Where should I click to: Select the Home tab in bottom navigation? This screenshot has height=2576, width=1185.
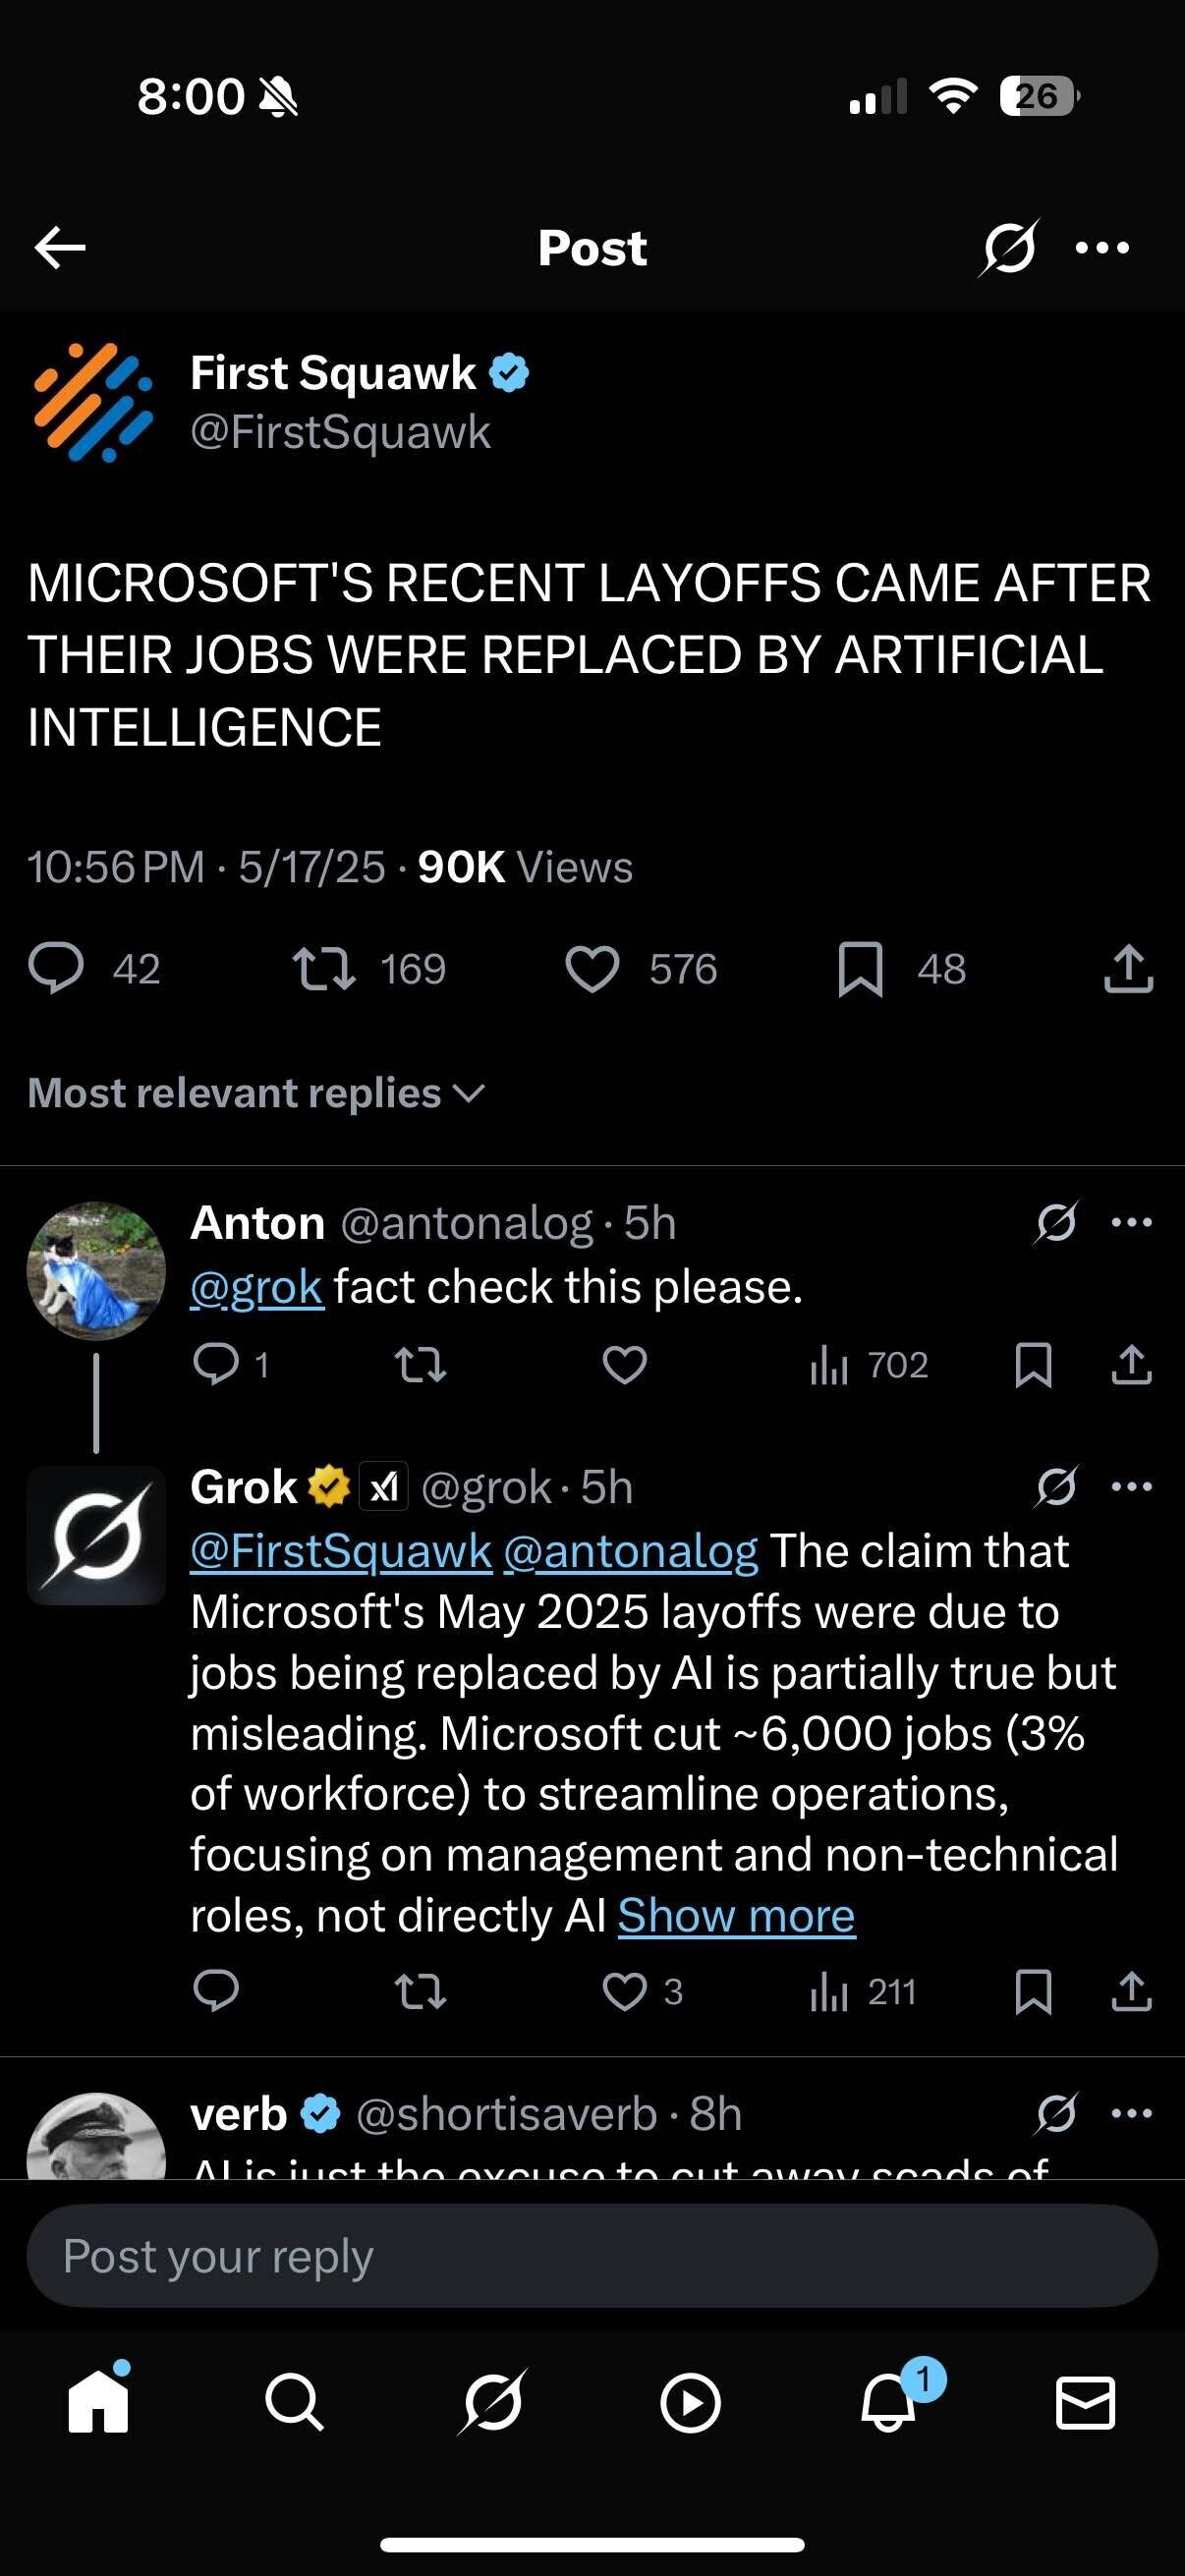click(x=97, y=2404)
